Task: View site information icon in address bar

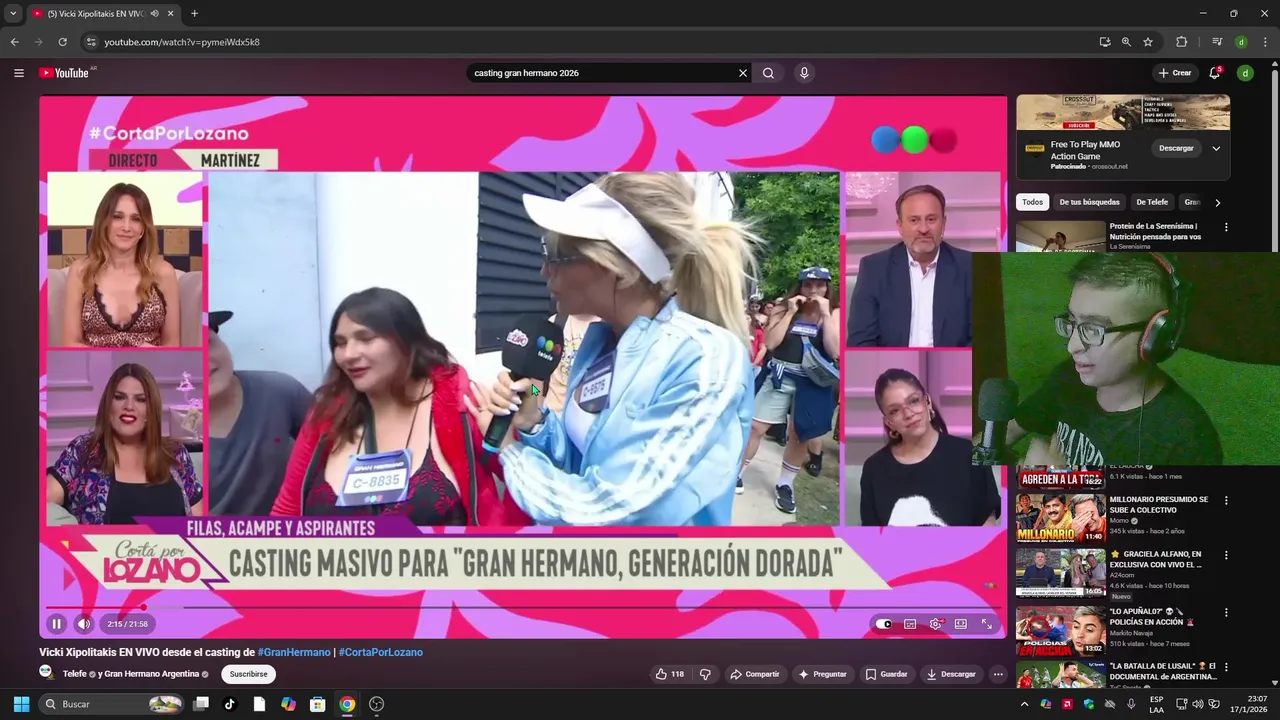Action: [91, 42]
